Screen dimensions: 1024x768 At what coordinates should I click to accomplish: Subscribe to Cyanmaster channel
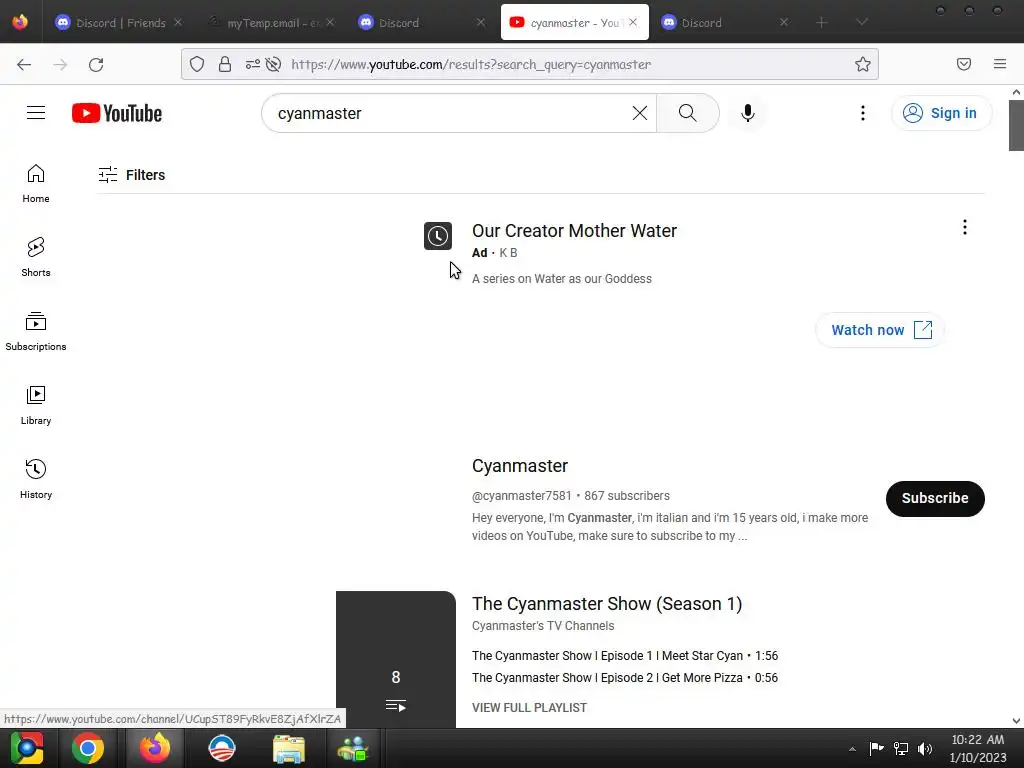pos(935,498)
